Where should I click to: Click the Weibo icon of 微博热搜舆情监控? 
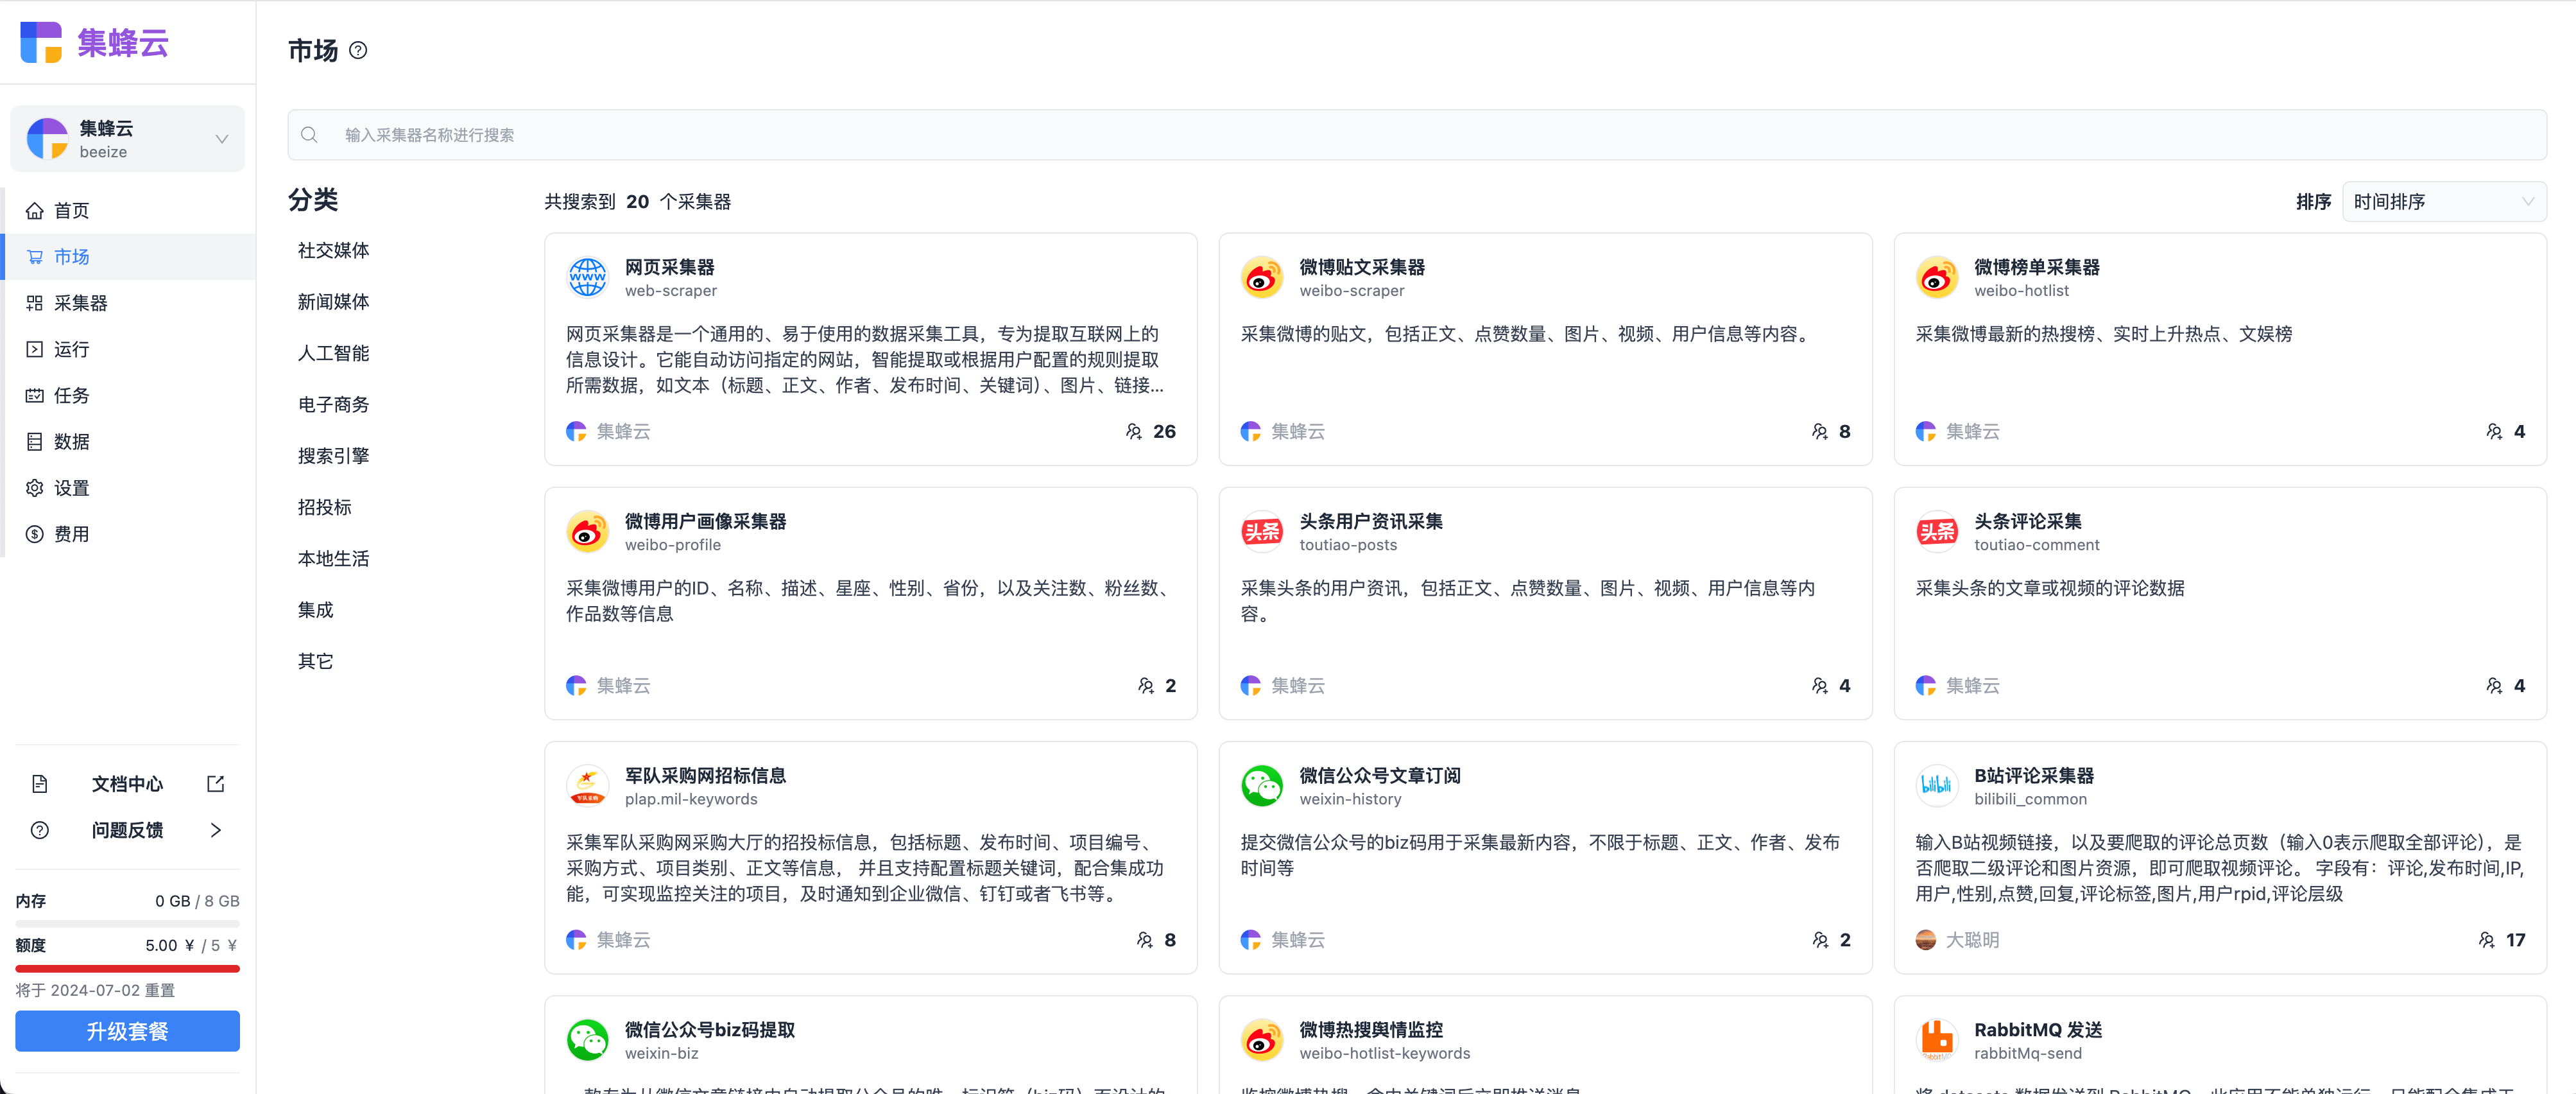pos(1262,1040)
